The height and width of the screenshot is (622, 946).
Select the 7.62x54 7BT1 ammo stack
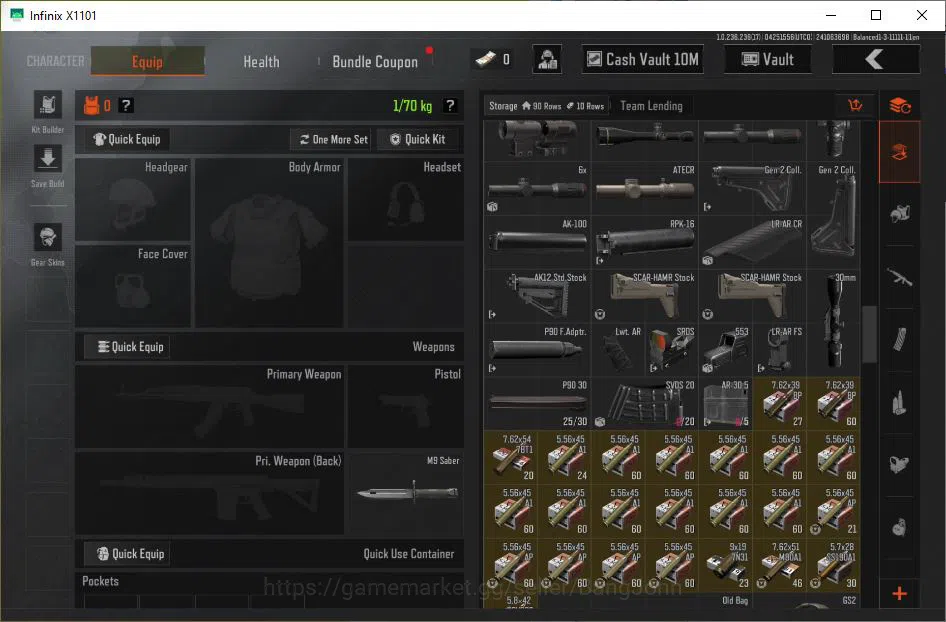point(510,457)
